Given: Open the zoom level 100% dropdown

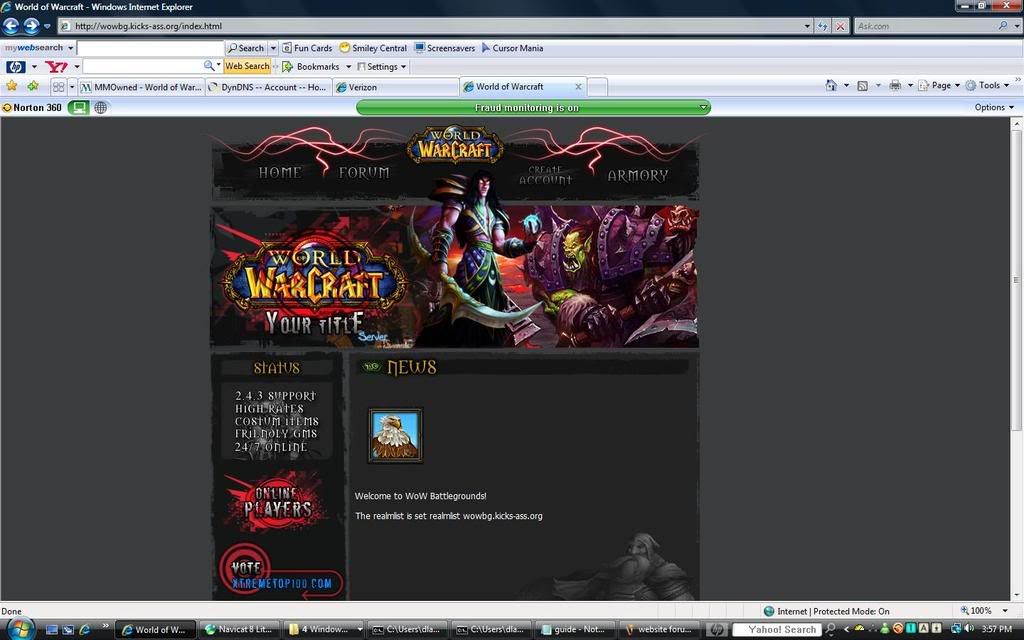Looking at the screenshot, I should [1004, 611].
